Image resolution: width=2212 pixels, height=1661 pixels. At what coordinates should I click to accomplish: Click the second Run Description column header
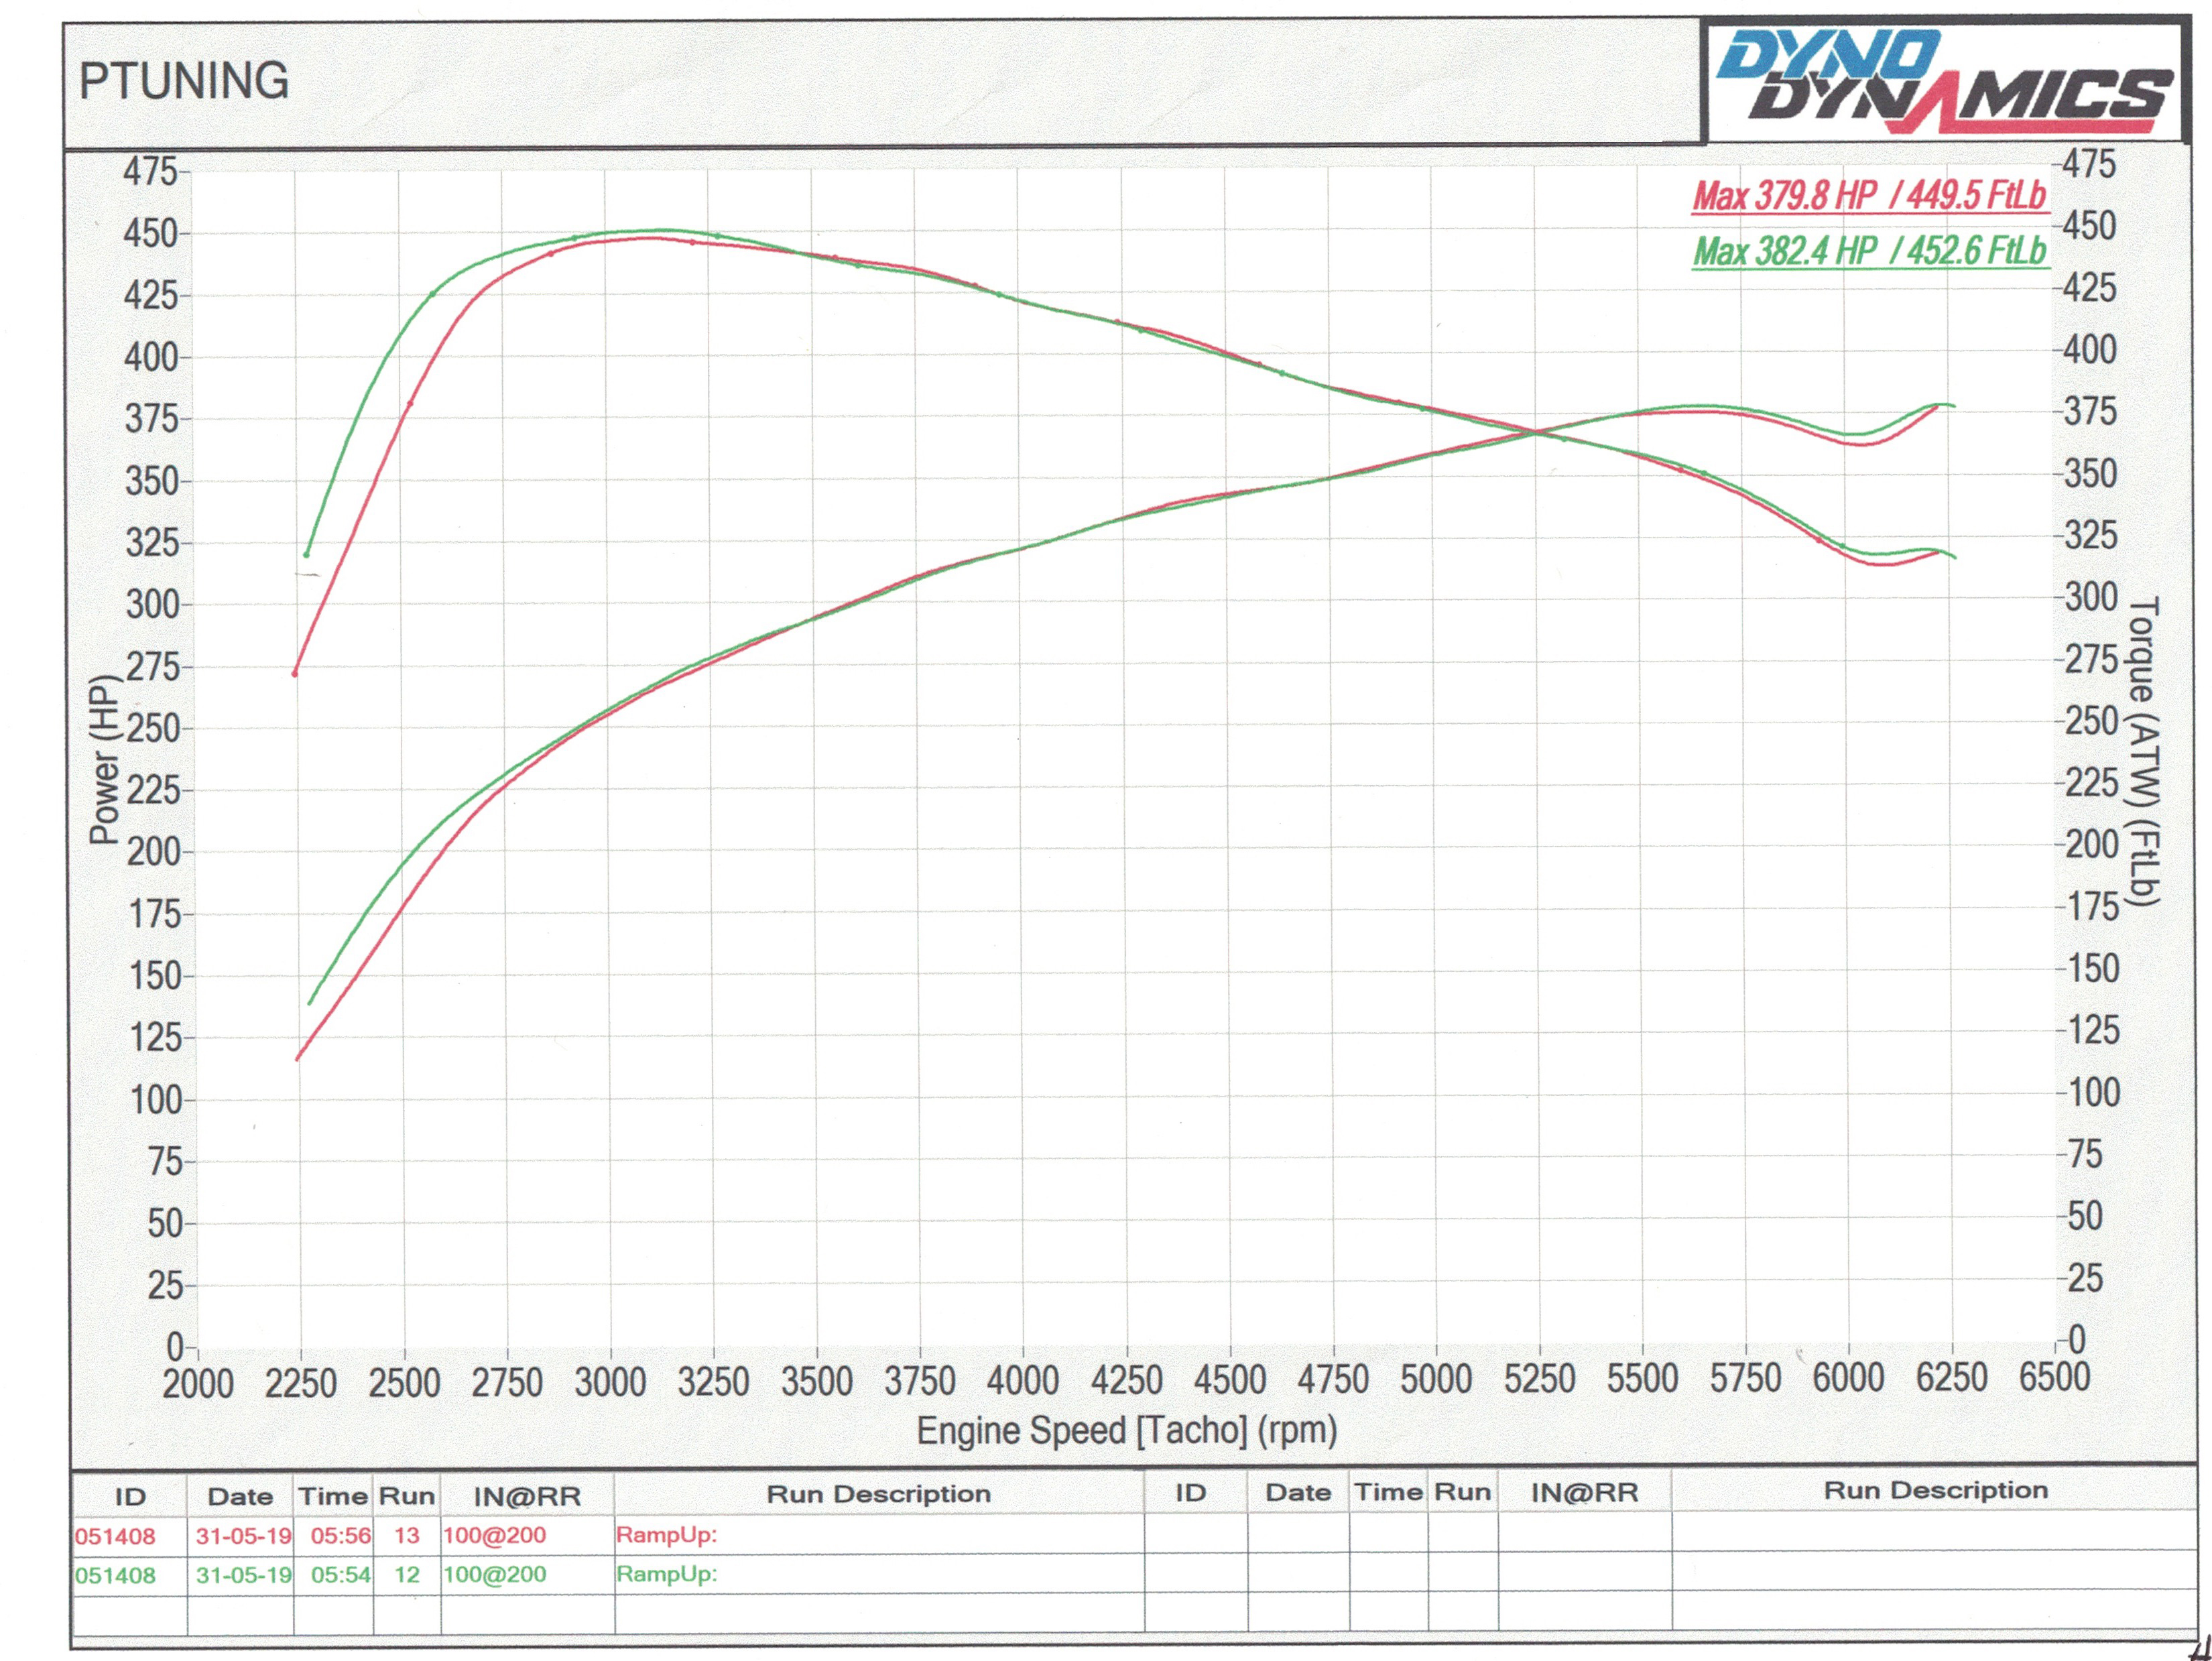1935,1490
